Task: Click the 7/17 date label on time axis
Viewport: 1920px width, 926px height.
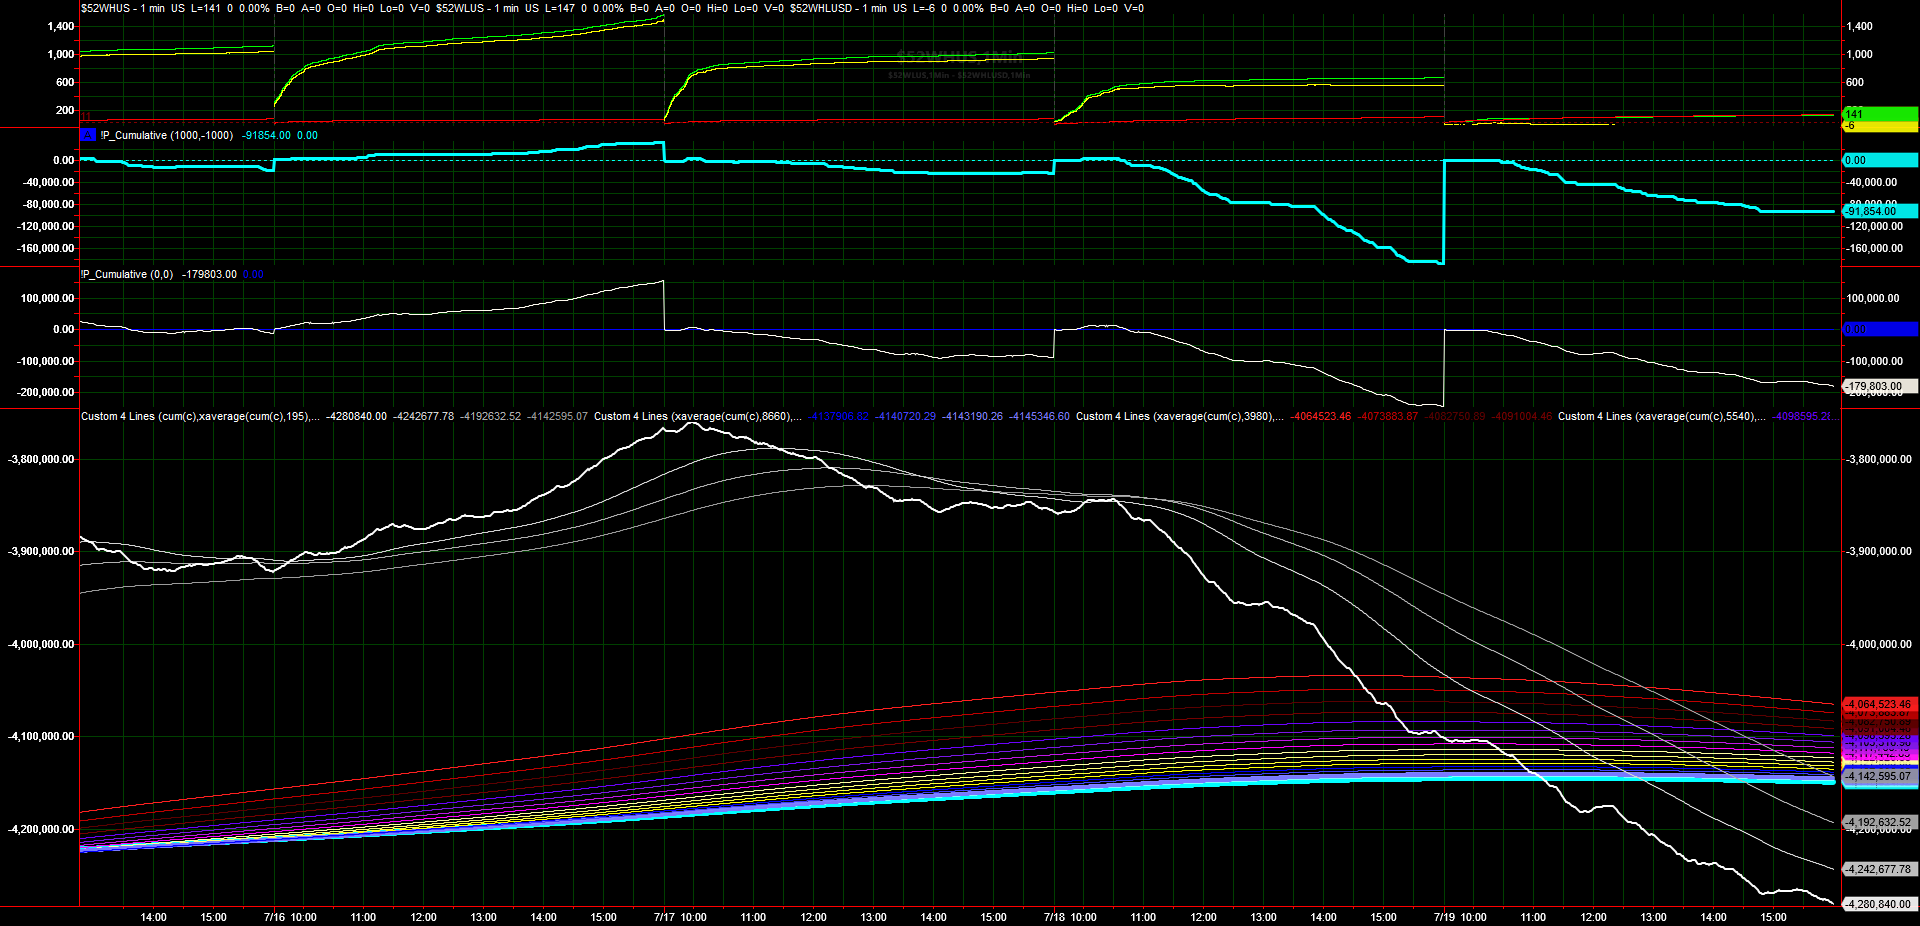Action: 664,917
